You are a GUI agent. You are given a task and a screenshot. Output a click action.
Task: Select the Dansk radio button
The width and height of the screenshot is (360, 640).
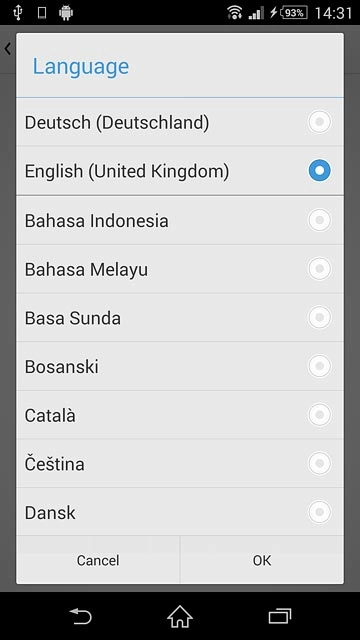pos(320,512)
